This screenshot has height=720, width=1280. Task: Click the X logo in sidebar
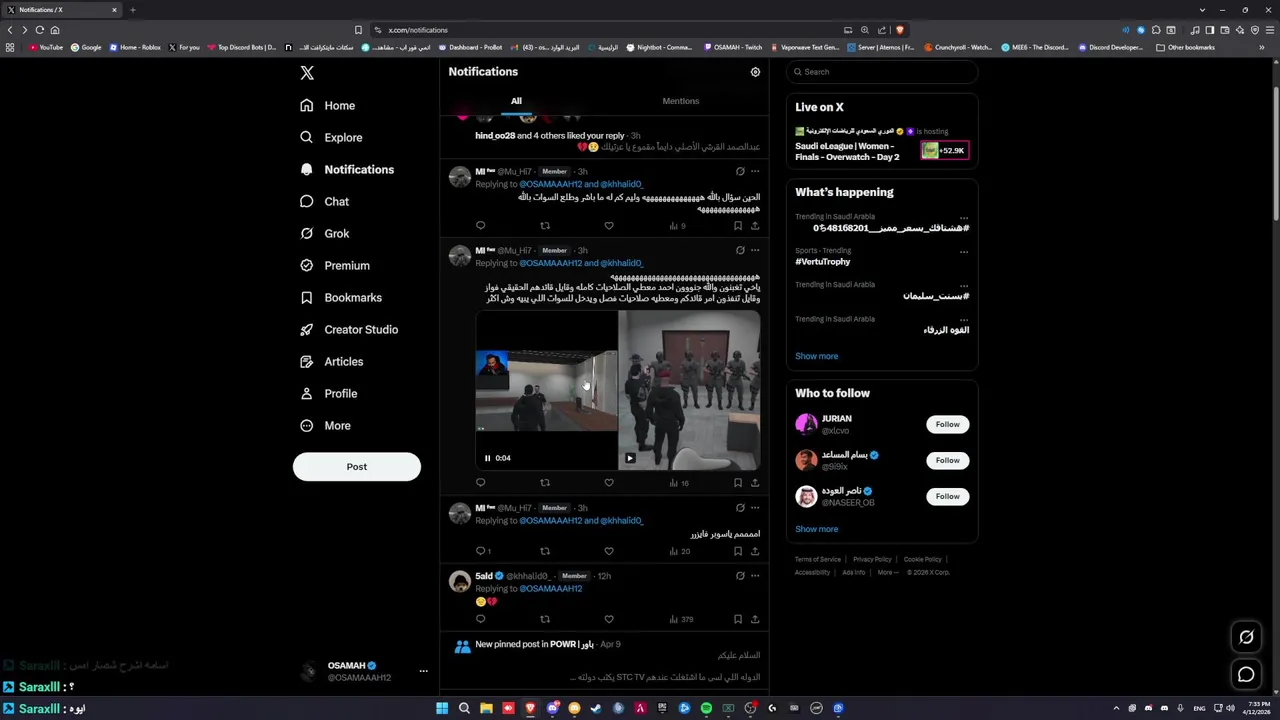tap(307, 73)
